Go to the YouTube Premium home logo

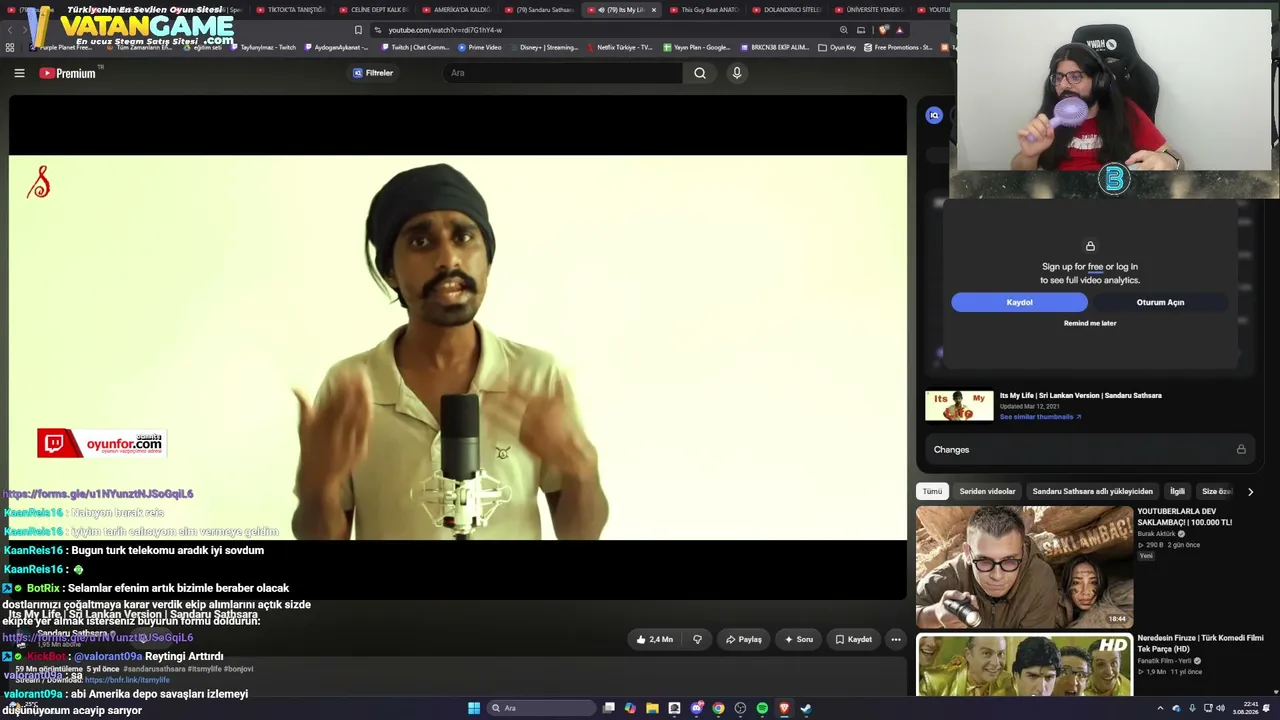pyautogui.click(x=68, y=73)
